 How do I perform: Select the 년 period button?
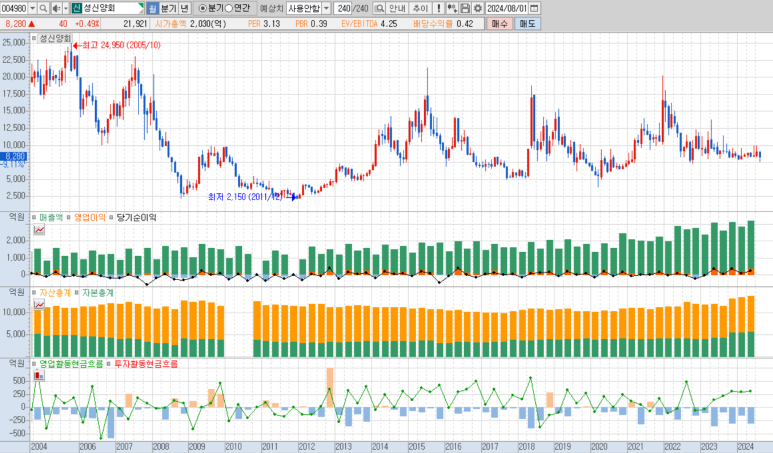point(184,8)
